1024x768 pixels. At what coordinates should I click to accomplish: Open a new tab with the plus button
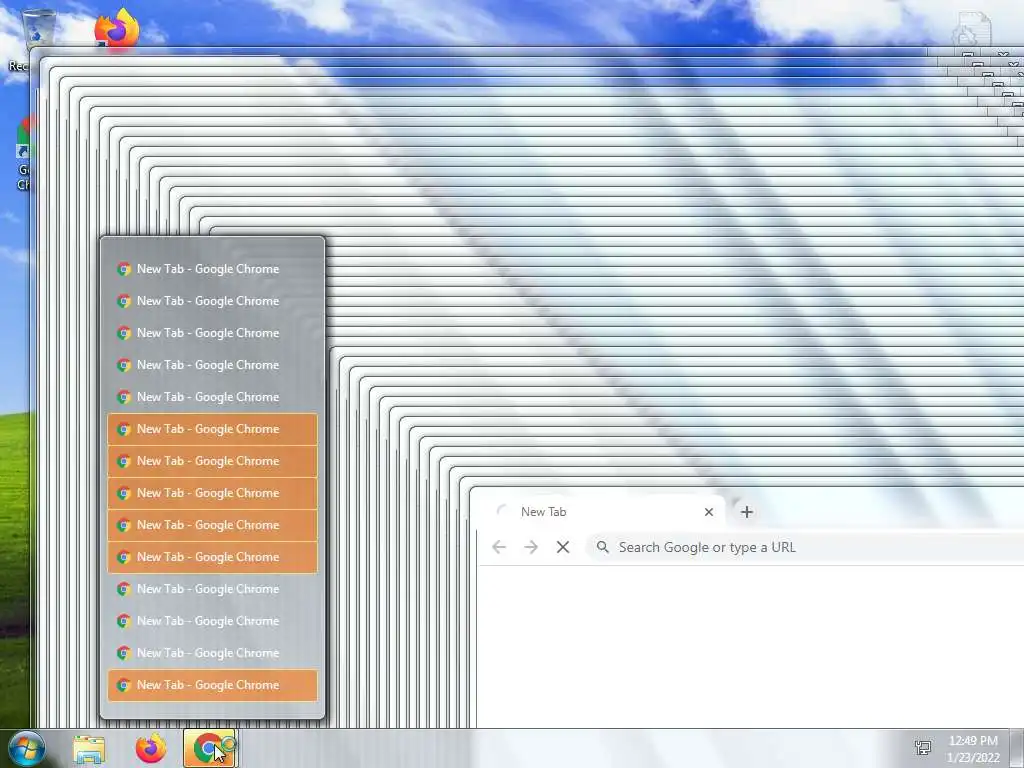click(747, 512)
